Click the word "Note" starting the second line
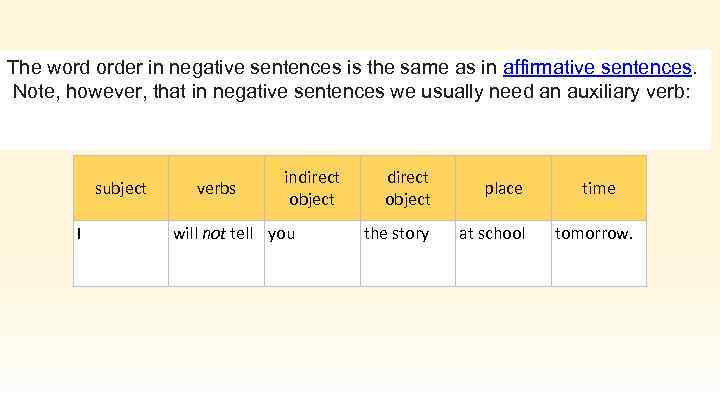 coord(34,92)
